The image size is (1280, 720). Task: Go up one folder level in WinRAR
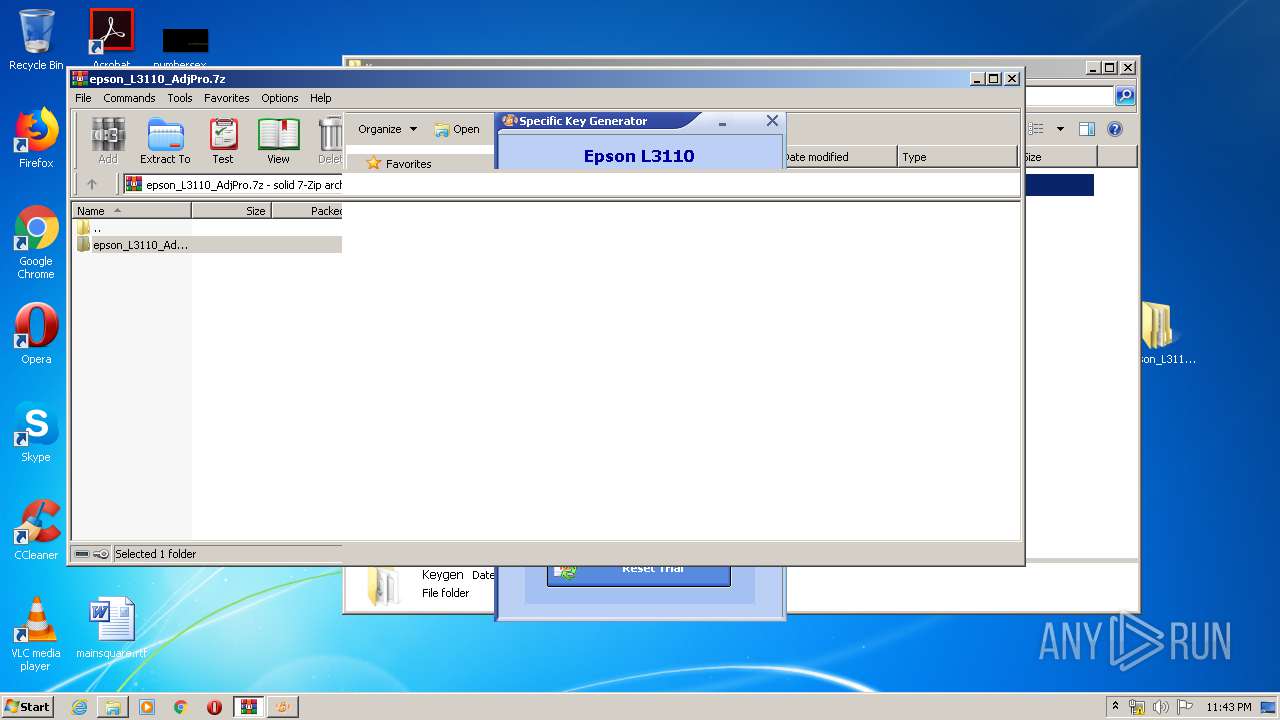point(92,184)
